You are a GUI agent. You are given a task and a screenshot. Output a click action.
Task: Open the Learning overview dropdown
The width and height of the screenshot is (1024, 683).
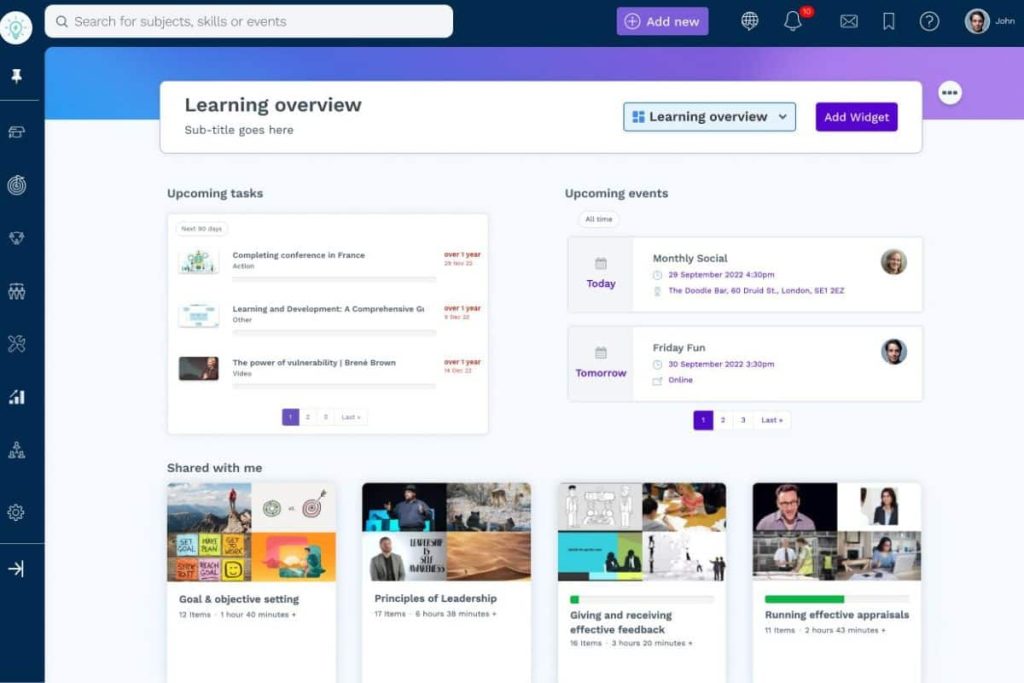click(709, 117)
